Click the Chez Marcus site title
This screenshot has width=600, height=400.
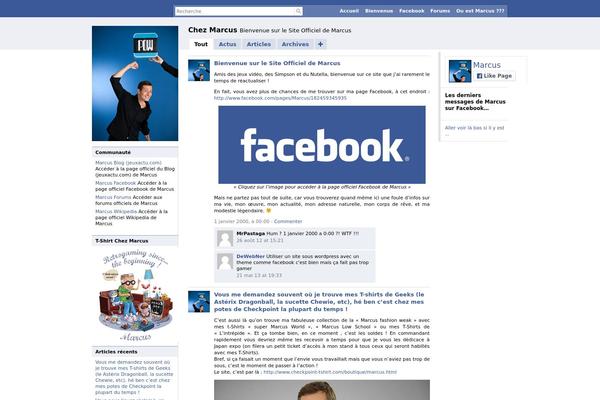pos(212,30)
